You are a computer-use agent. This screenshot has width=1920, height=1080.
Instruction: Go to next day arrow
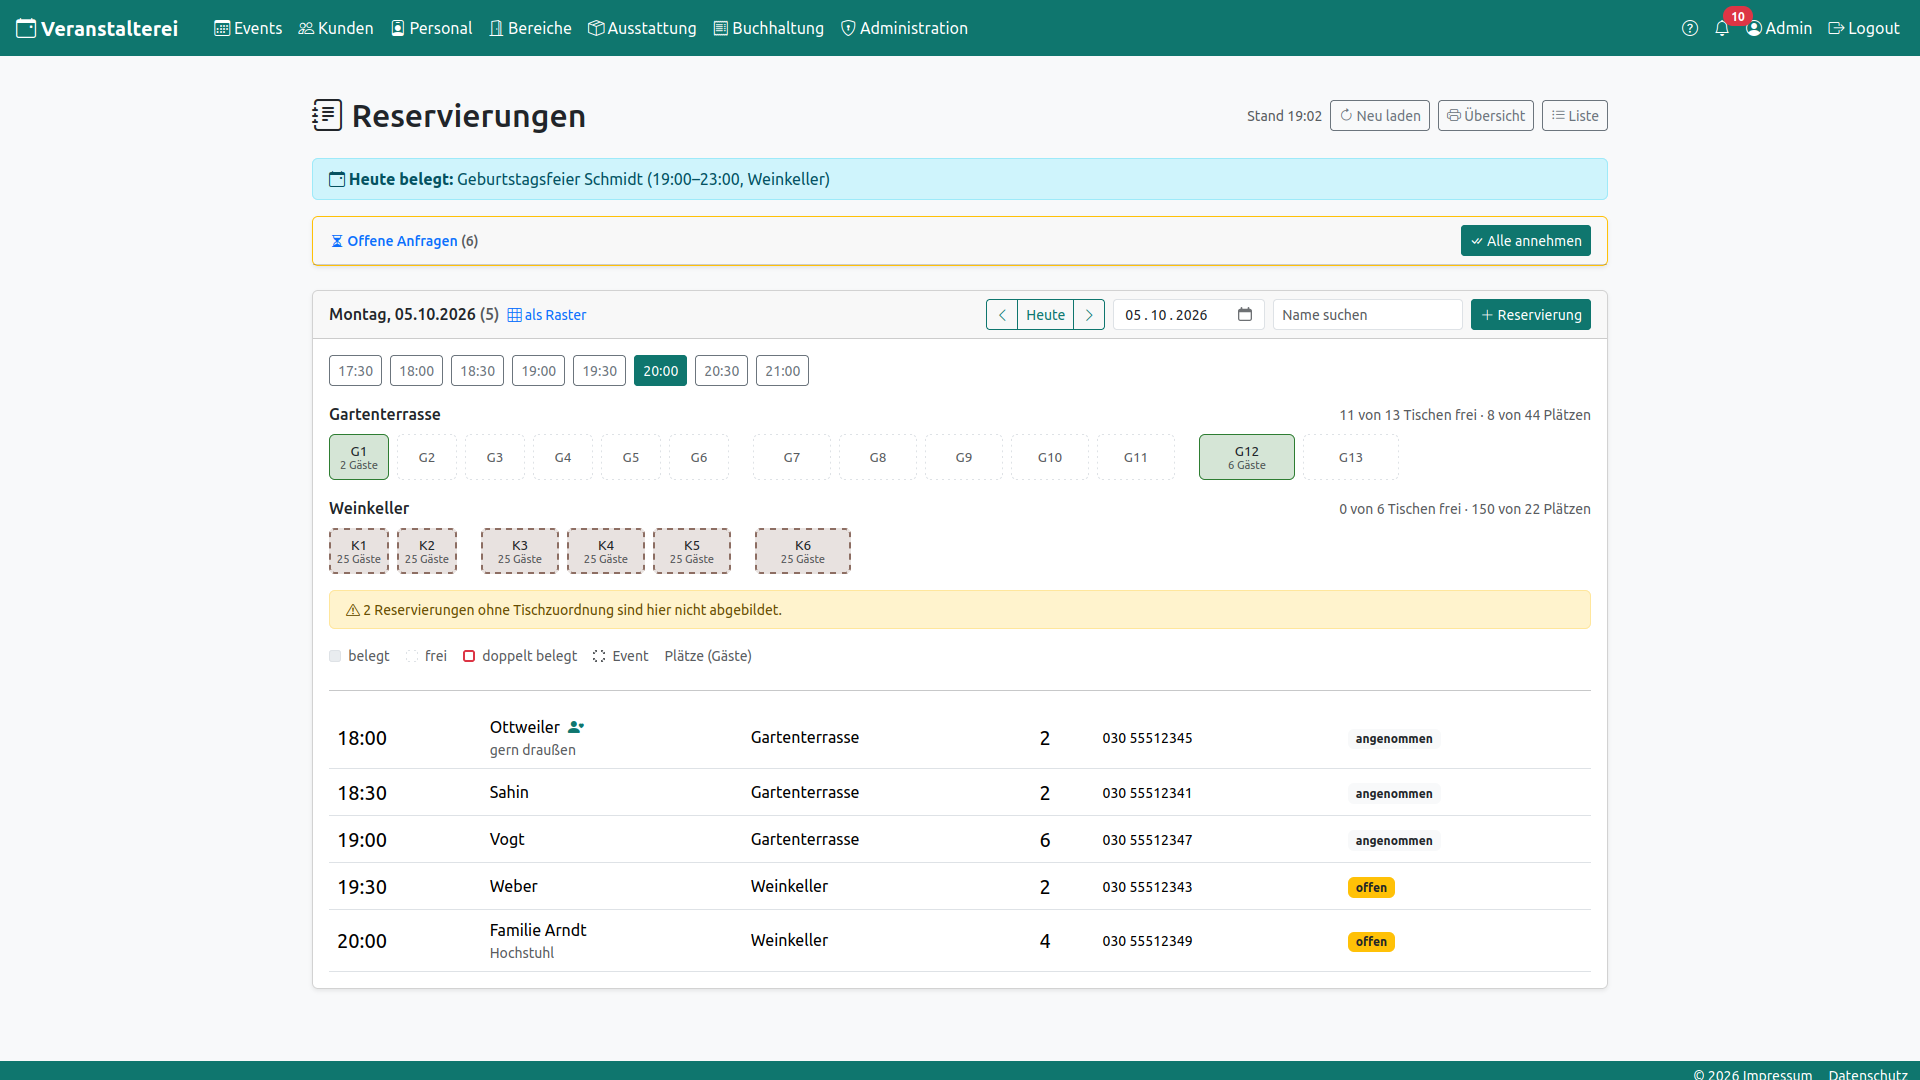point(1089,315)
